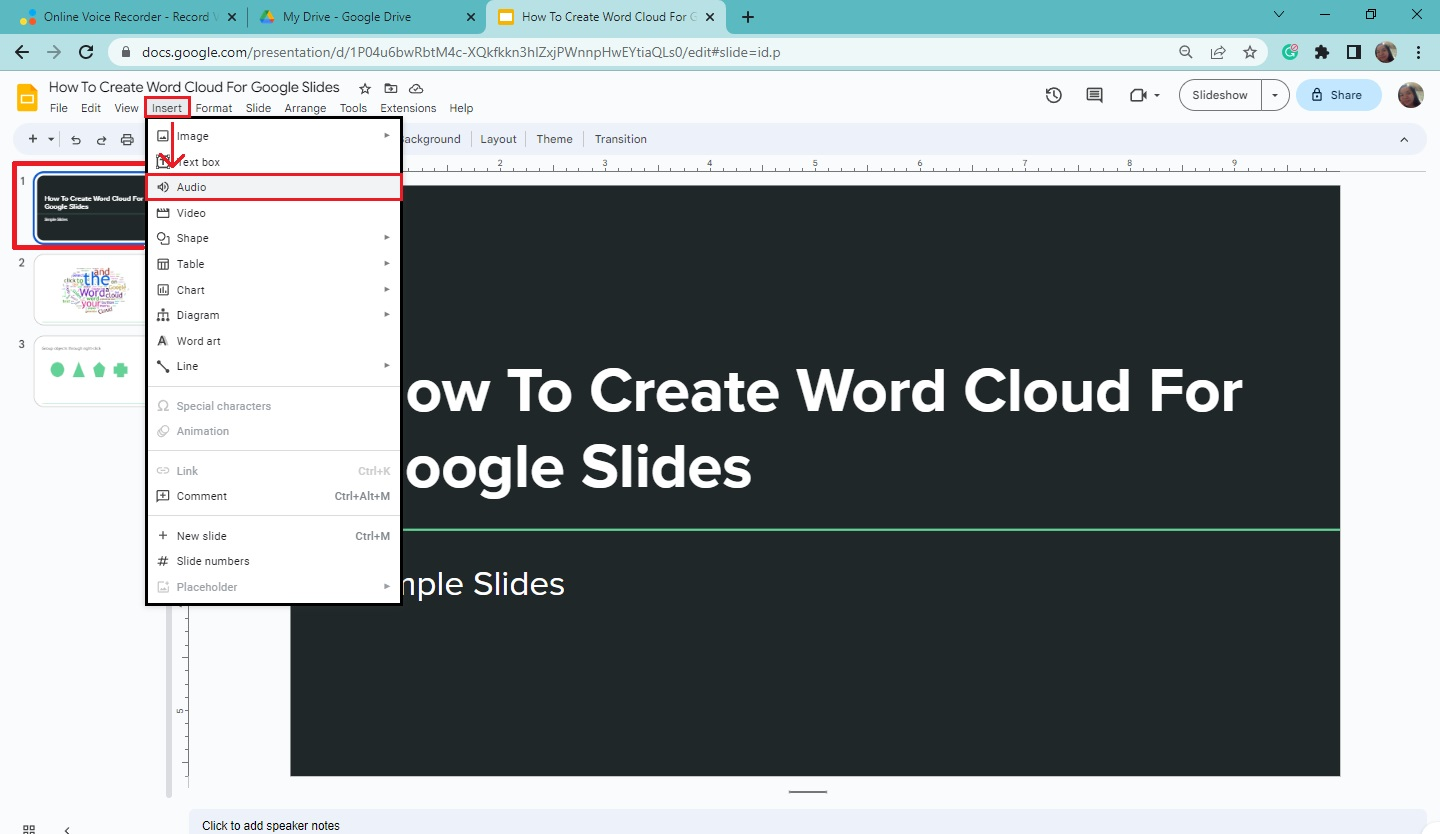
Task: Open the Google account avatar
Action: pyautogui.click(x=1411, y=95)
